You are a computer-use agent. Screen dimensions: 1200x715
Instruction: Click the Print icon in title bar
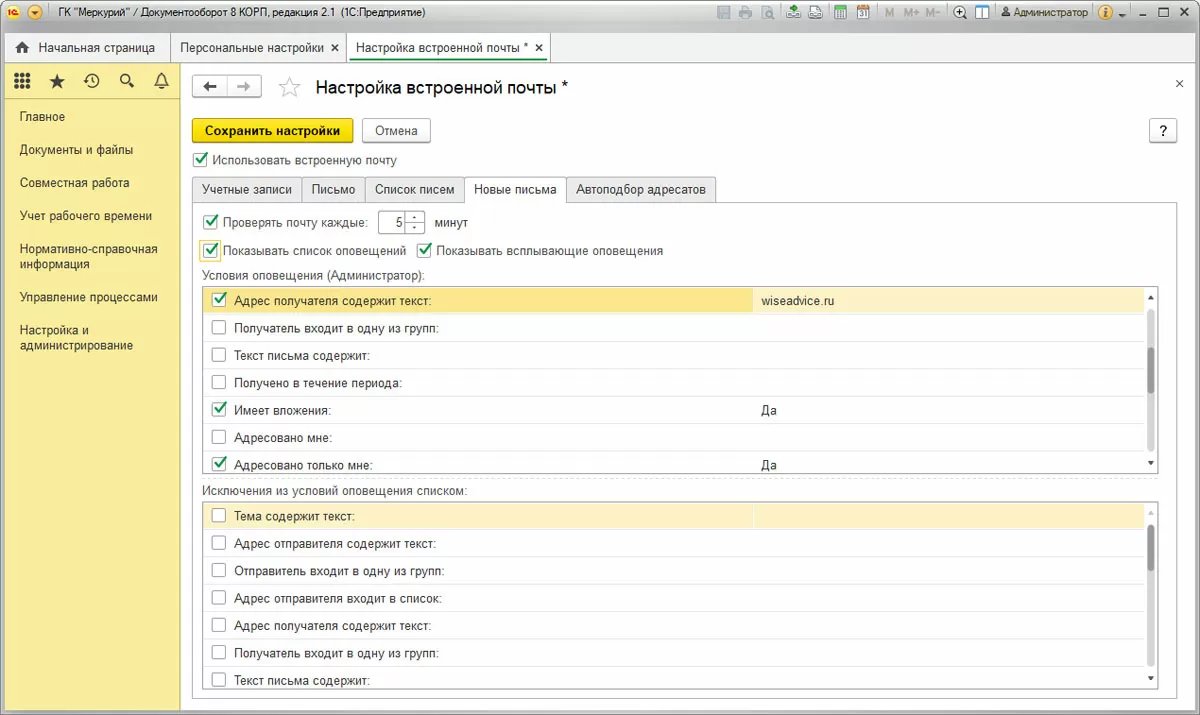pos(746,13)
